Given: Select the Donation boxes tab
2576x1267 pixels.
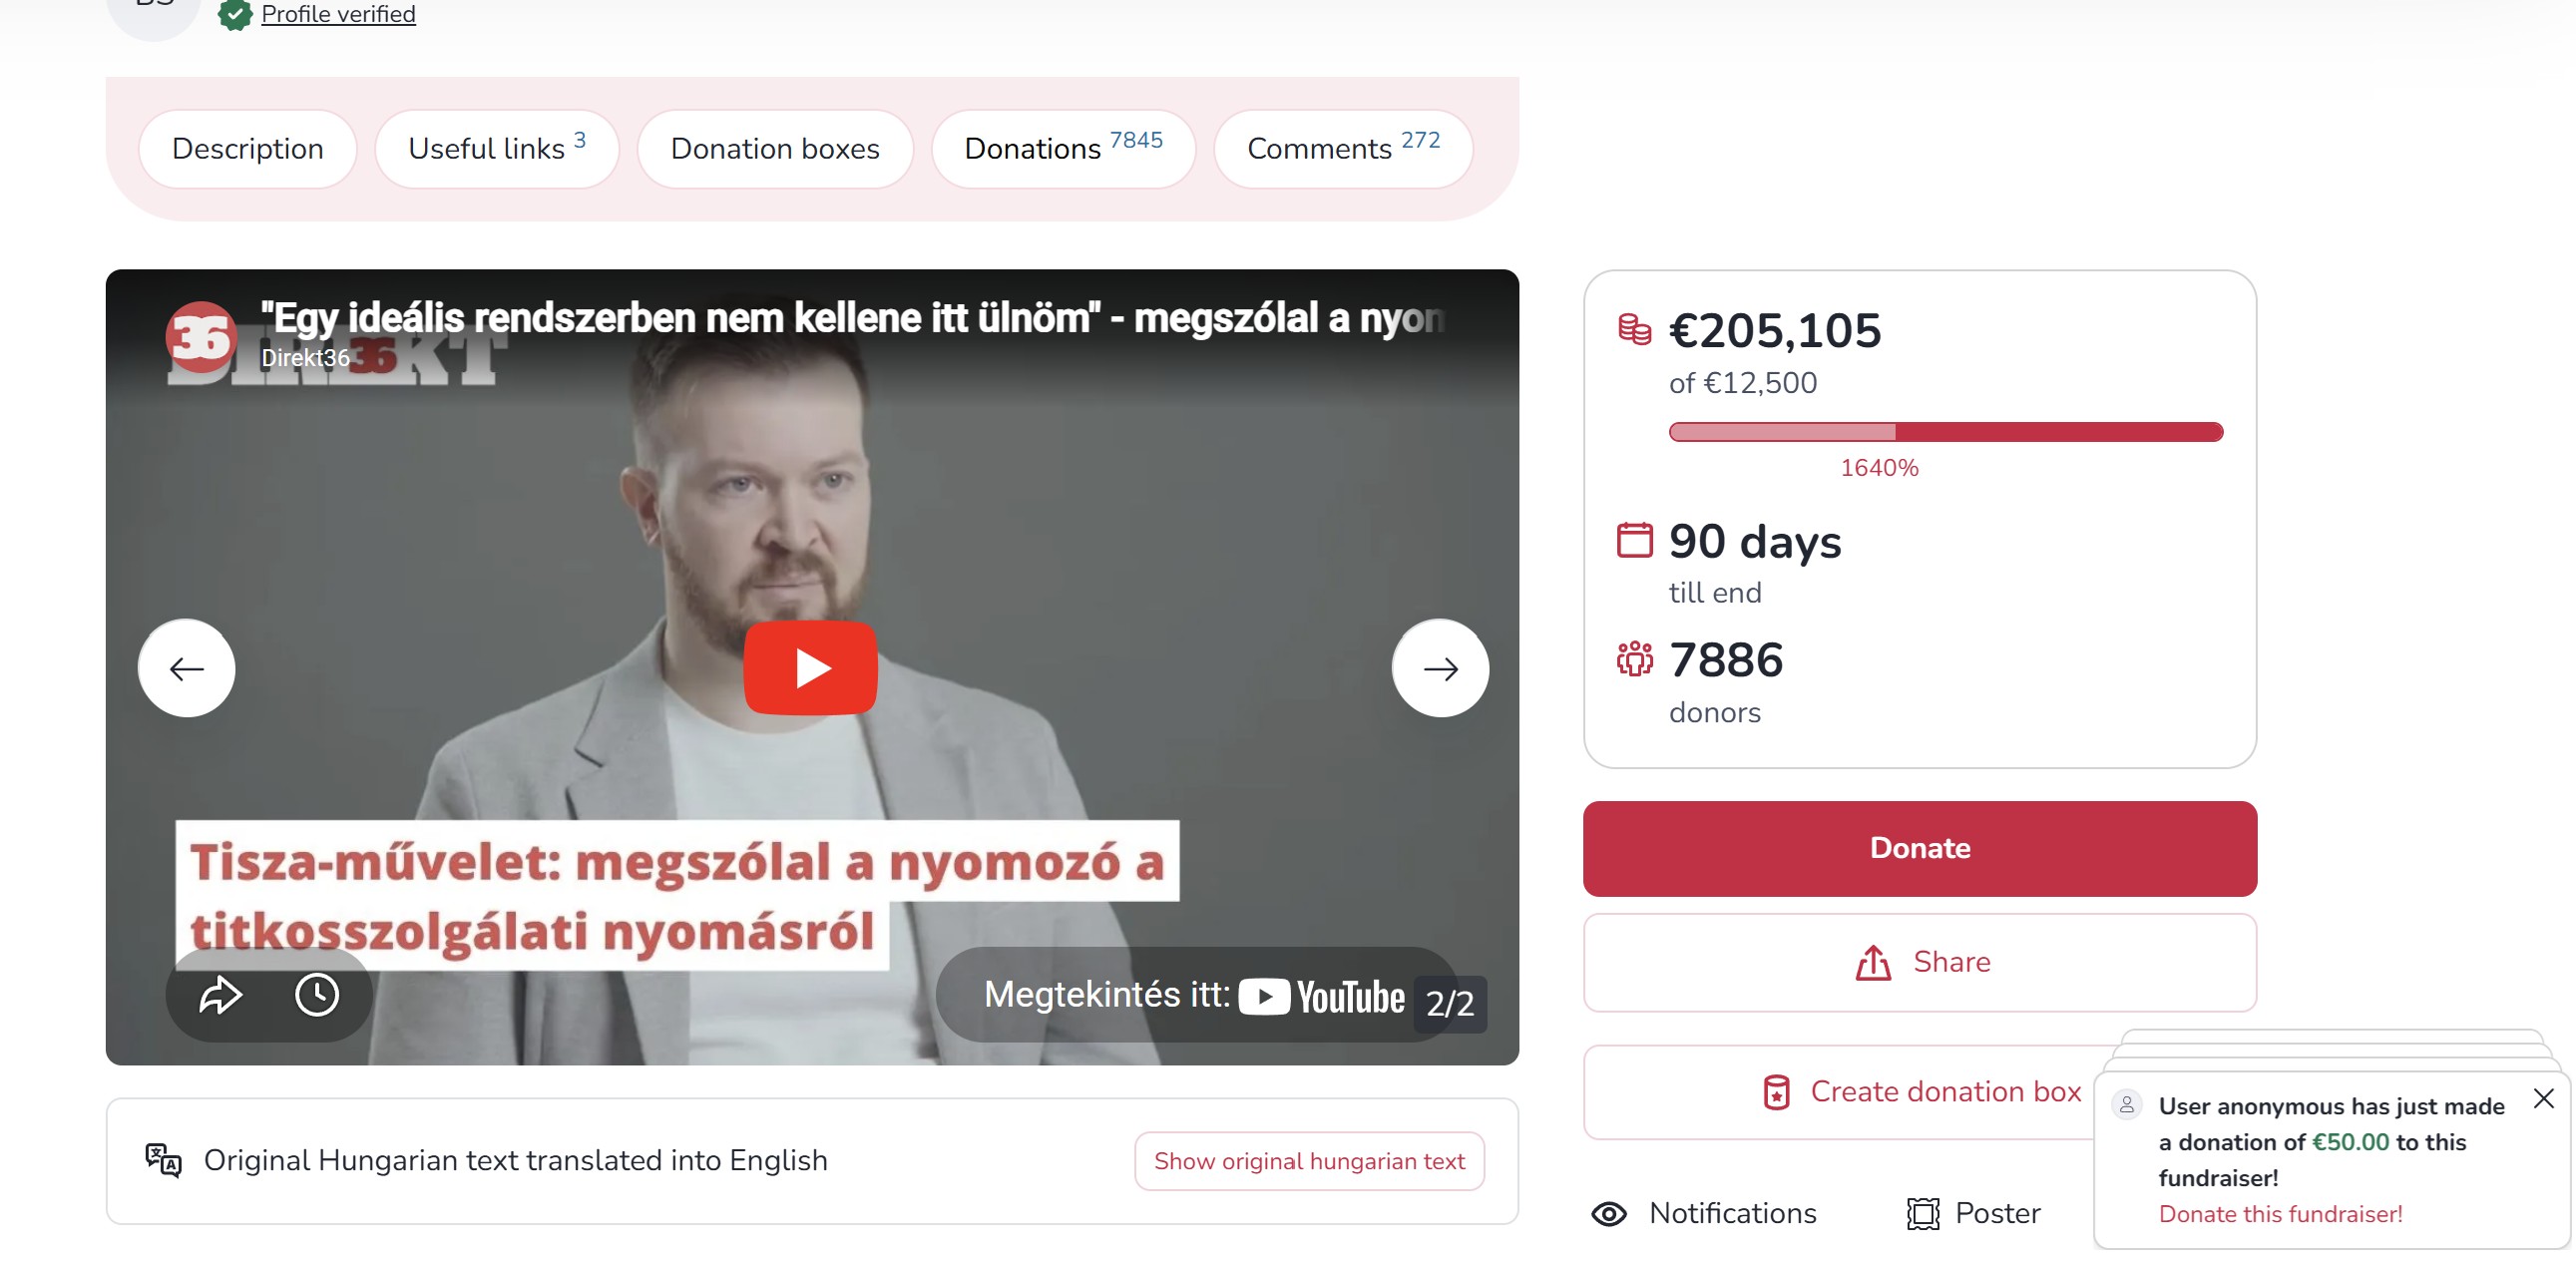Looking at the screenshot, I should [x=775, y=148].
